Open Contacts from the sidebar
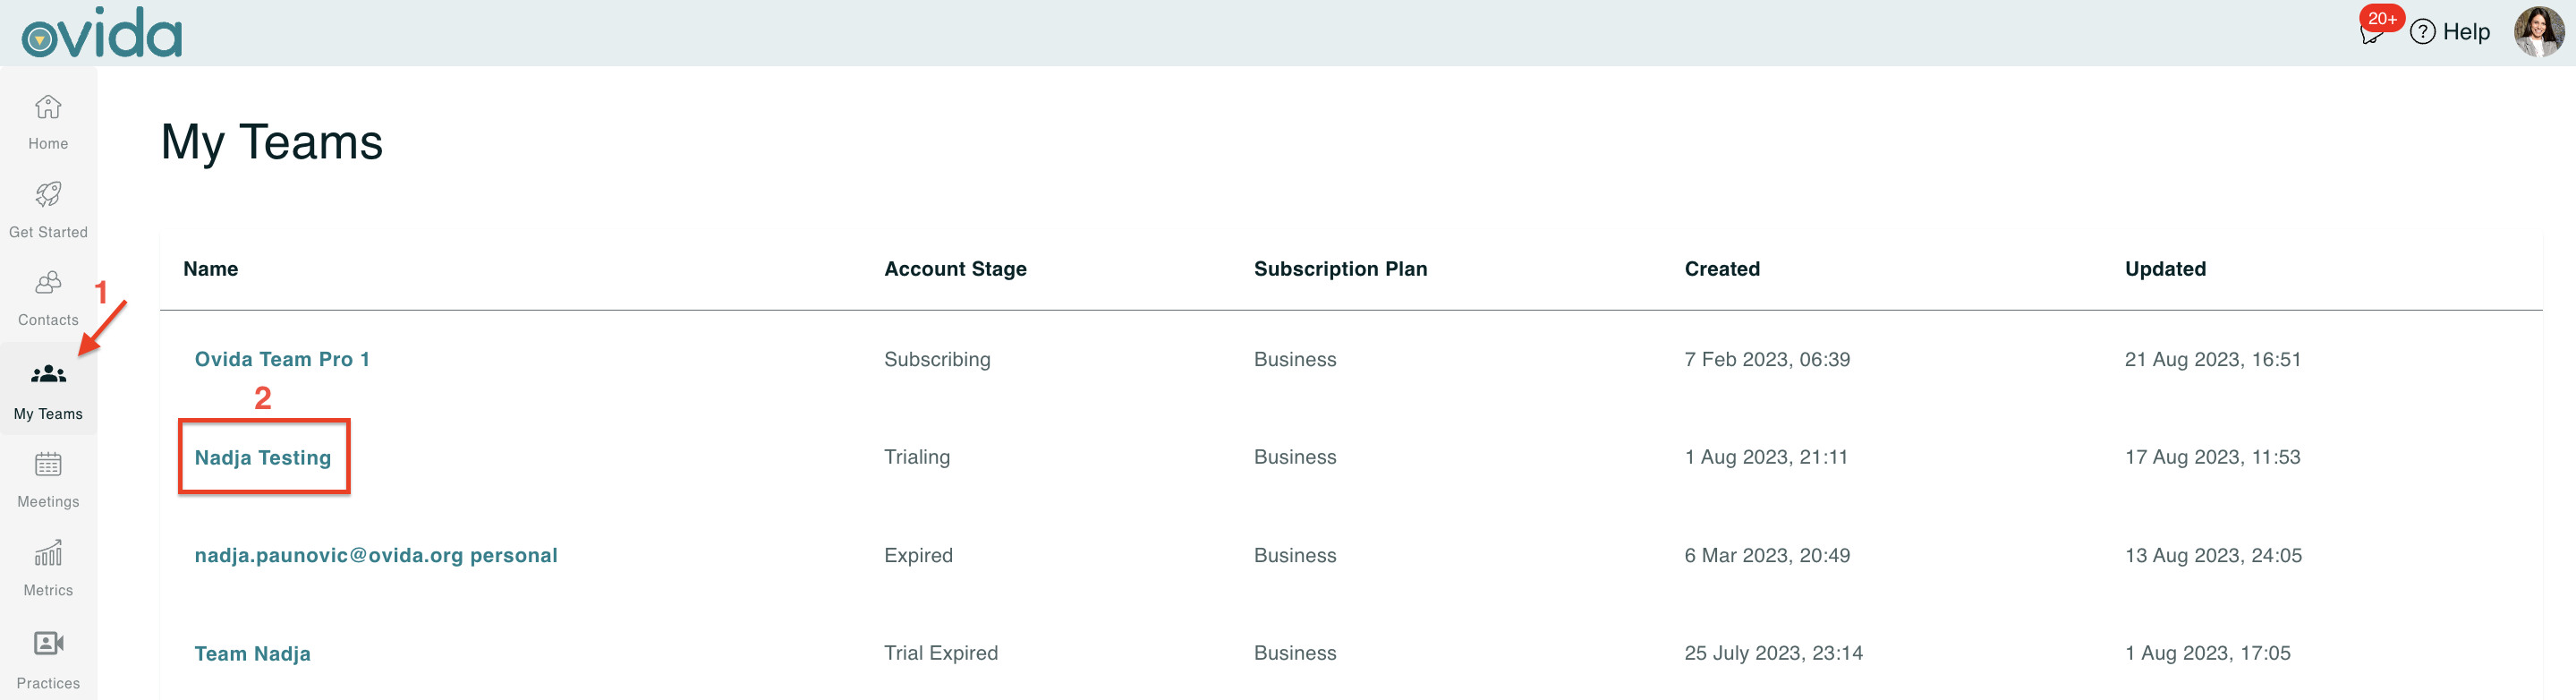 (48, 283)
